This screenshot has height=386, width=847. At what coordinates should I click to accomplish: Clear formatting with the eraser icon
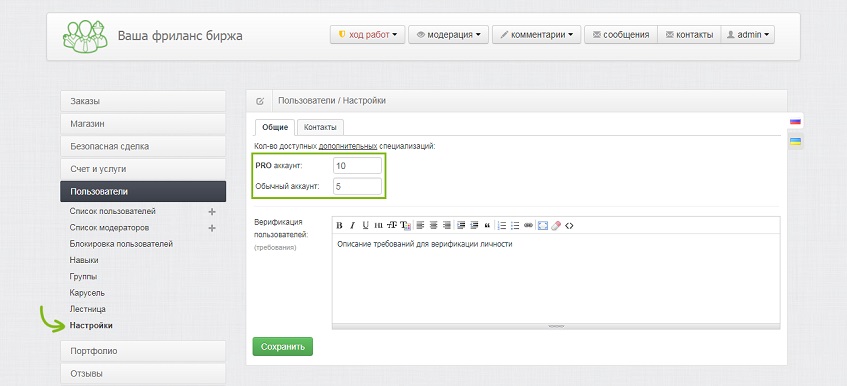556,225
